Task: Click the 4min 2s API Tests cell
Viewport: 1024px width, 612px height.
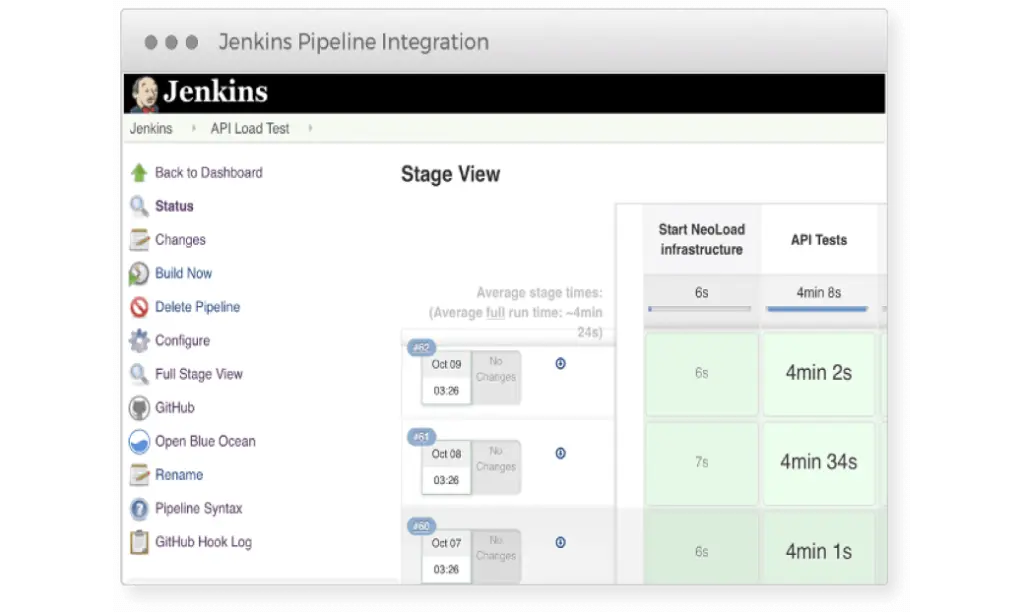Action: tap(818, 374)
